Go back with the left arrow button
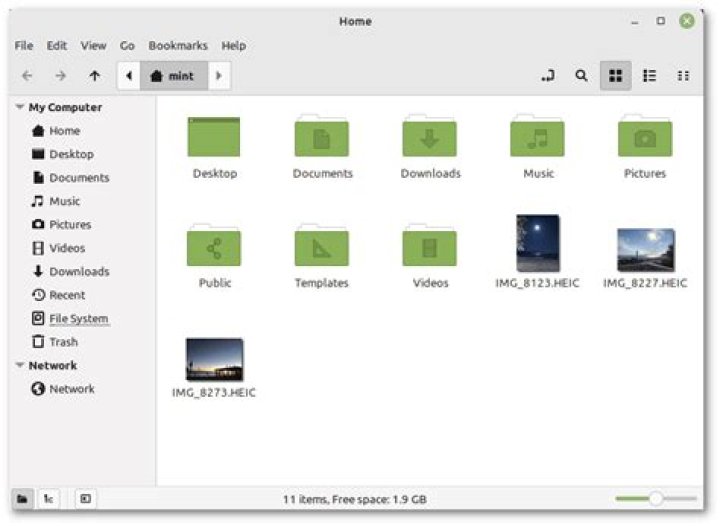This screenshot has width=720, height=526. [x=27, y=76]
